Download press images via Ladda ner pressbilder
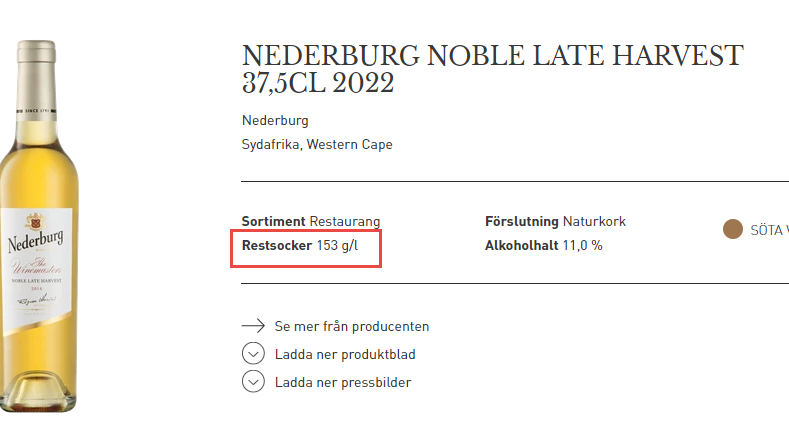The image size is (789, 435). click(x=343, y=383)
